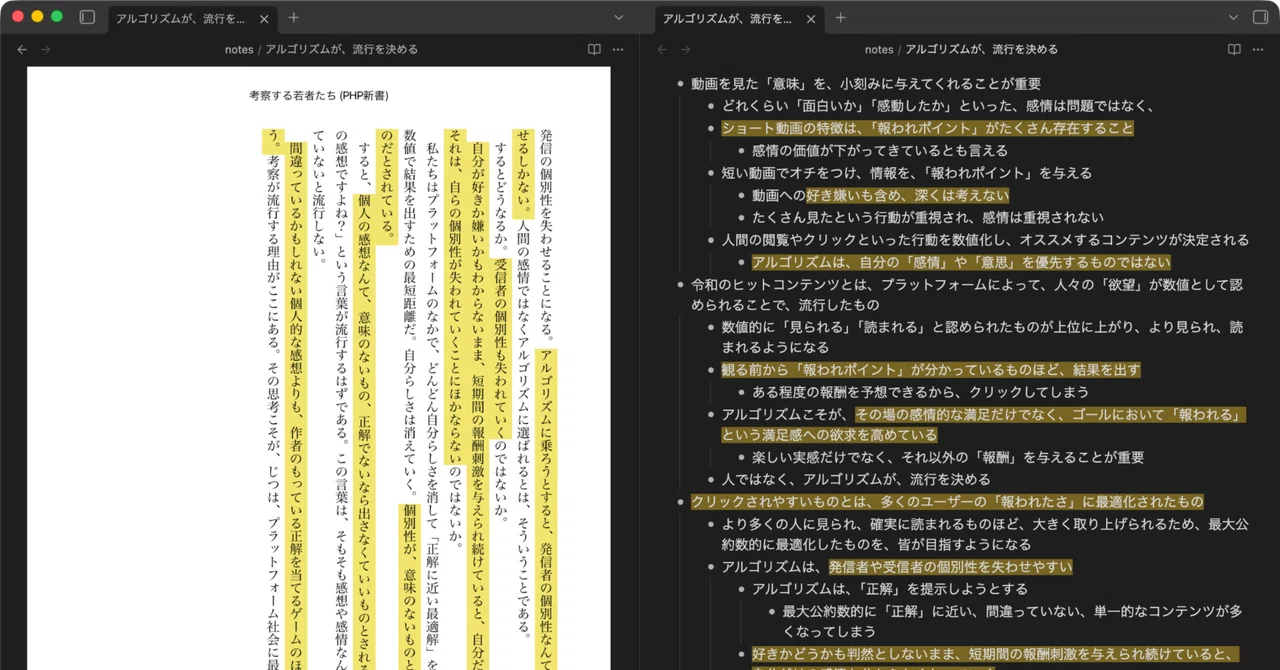Switch left pane reading view icon
This screenshot has width=1280, height=670.
[594, 49]
